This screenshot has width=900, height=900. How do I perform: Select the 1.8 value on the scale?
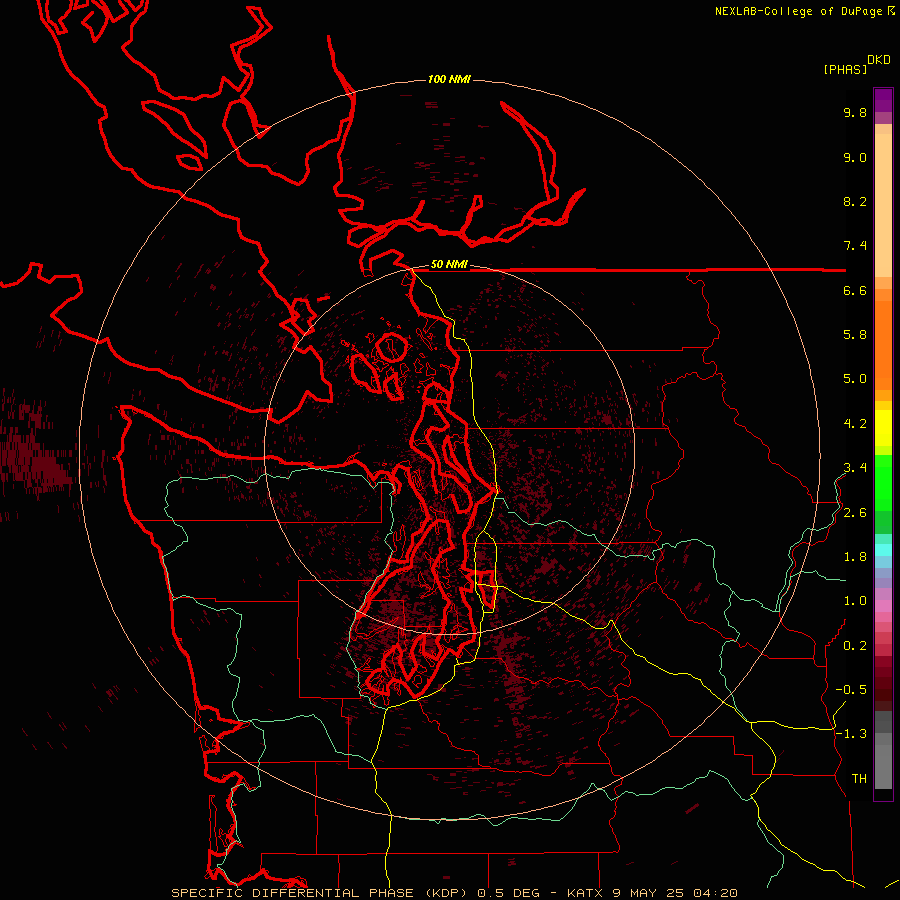click(x=855, y=557)
